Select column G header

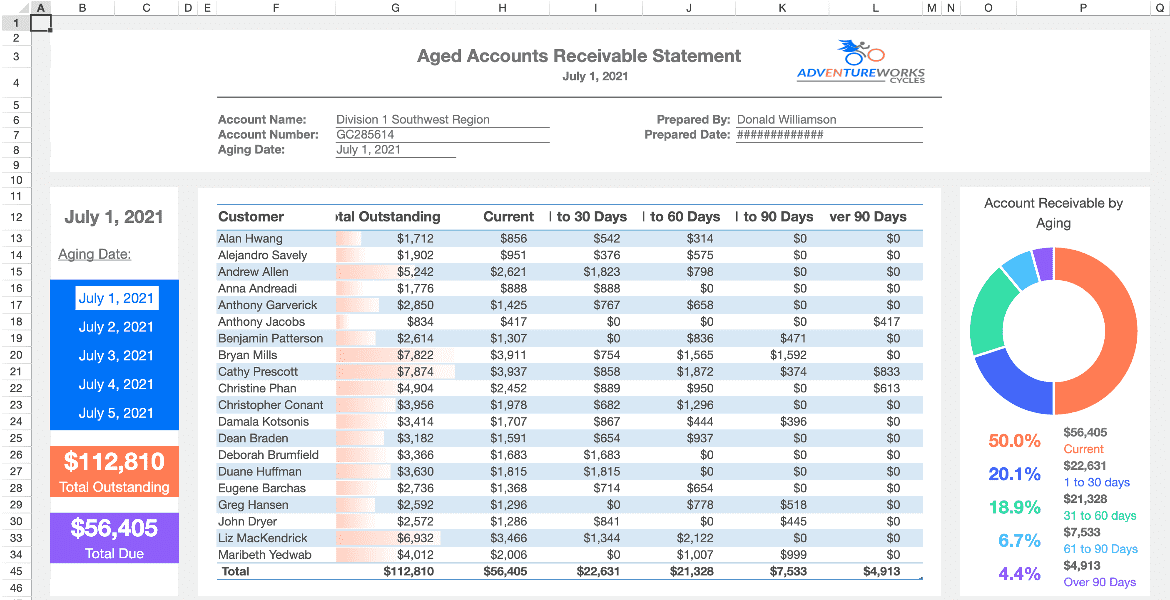click(395, 7)
